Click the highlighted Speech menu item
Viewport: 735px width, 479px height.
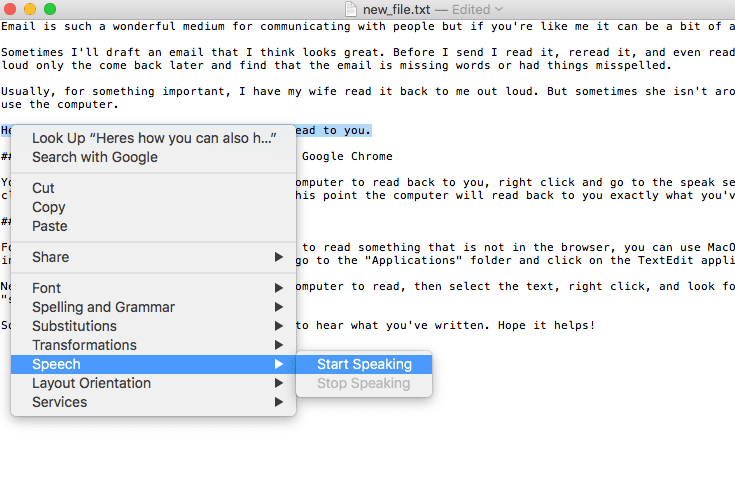tap(153, 364)
